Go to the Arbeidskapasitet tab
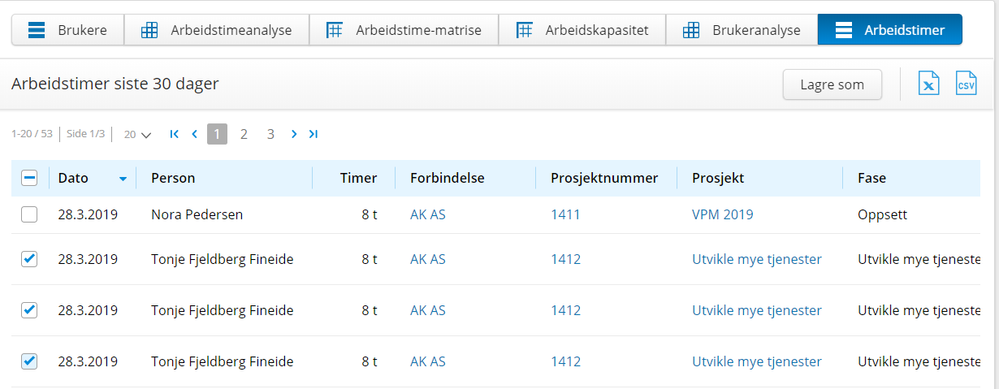The width and height of the screenshot is (999, 389). [x=582, y=30]
